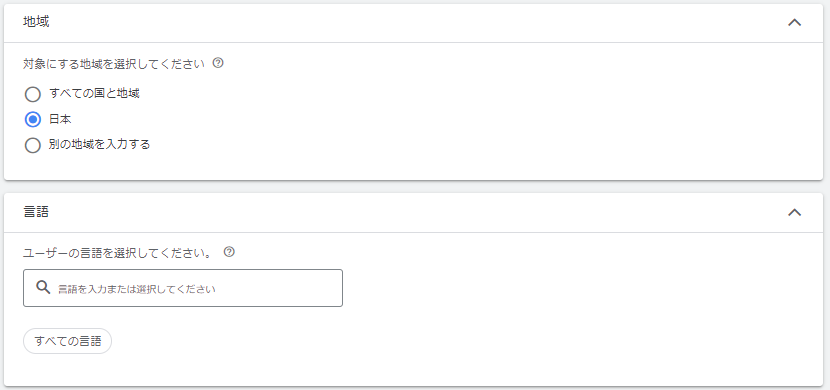The height and width of the screenshot is (390, 830).
Task: Open help icon beside ユーザーの言語を選択してください
Action: coord(229,252)
